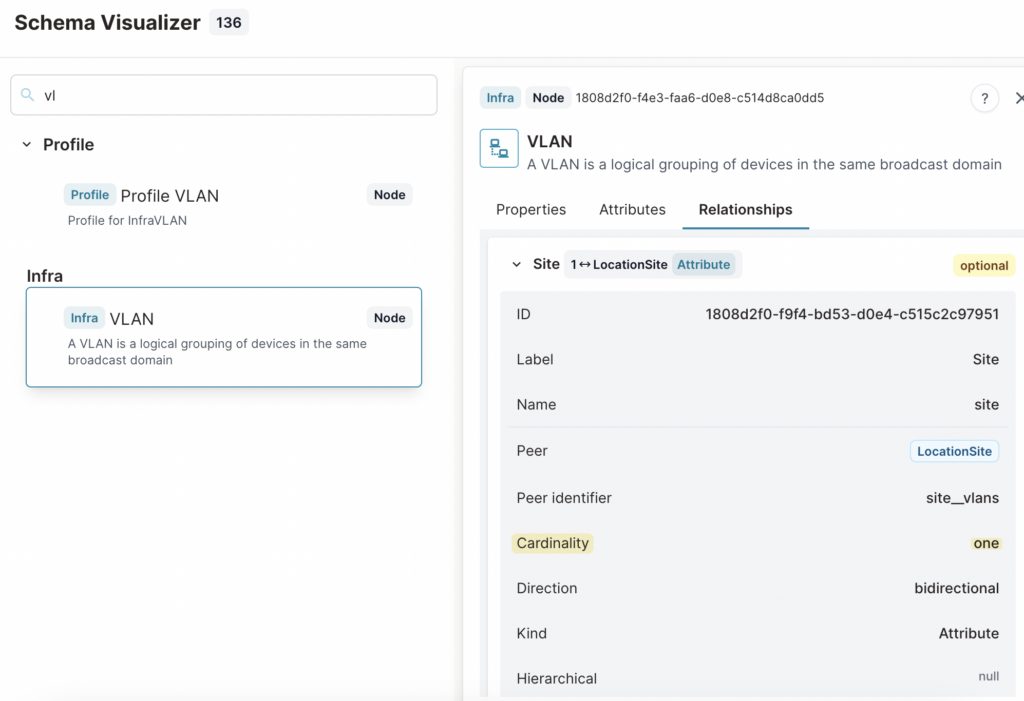Click the Peer identifier value site__vlans

click(x=962, y=498)
